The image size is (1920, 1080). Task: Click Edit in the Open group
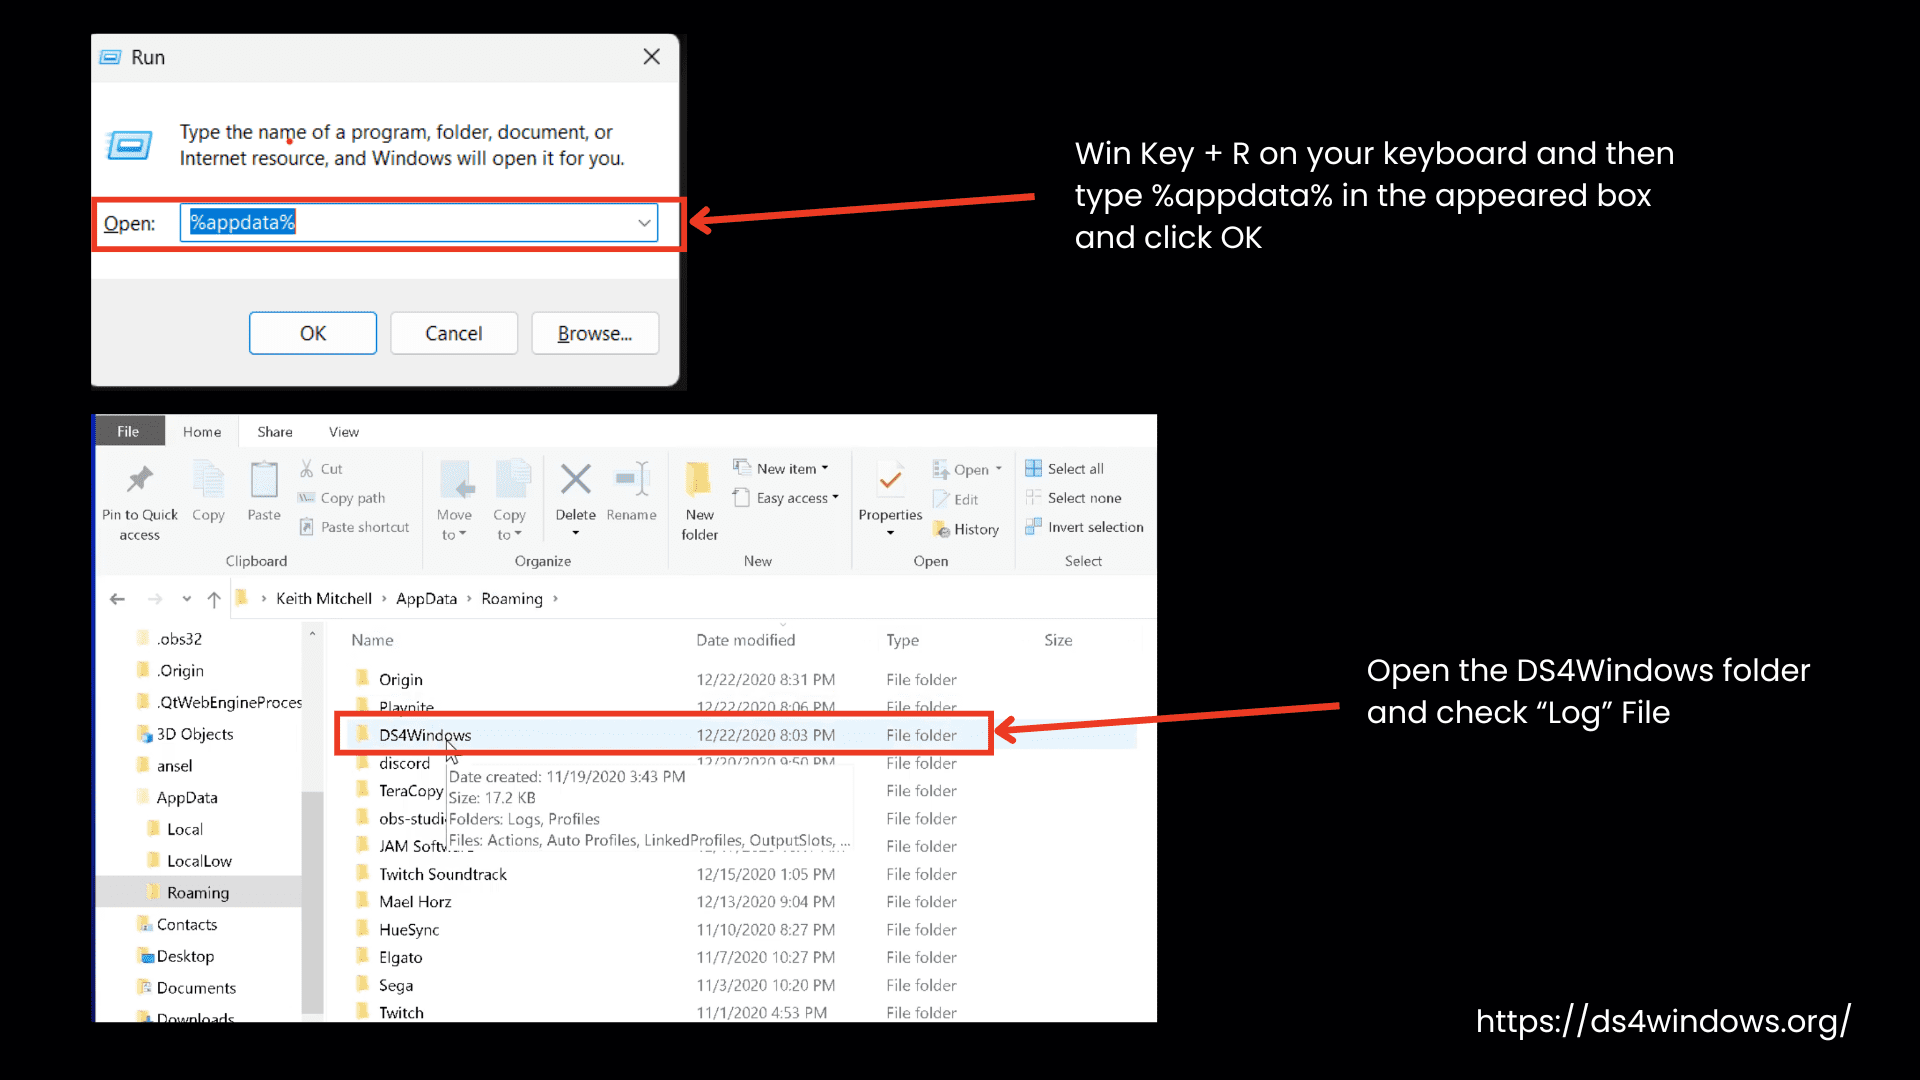[x=956, y=499]
